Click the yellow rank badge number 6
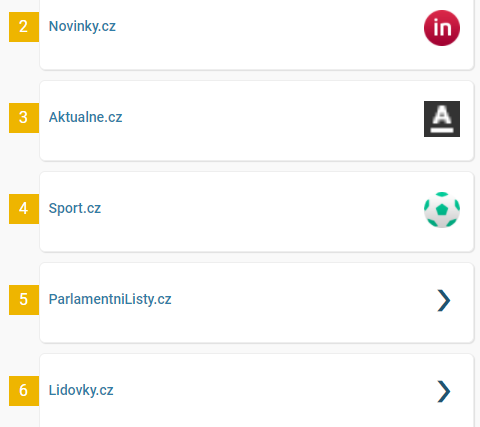The image size is (480, 427). point(24,391)
